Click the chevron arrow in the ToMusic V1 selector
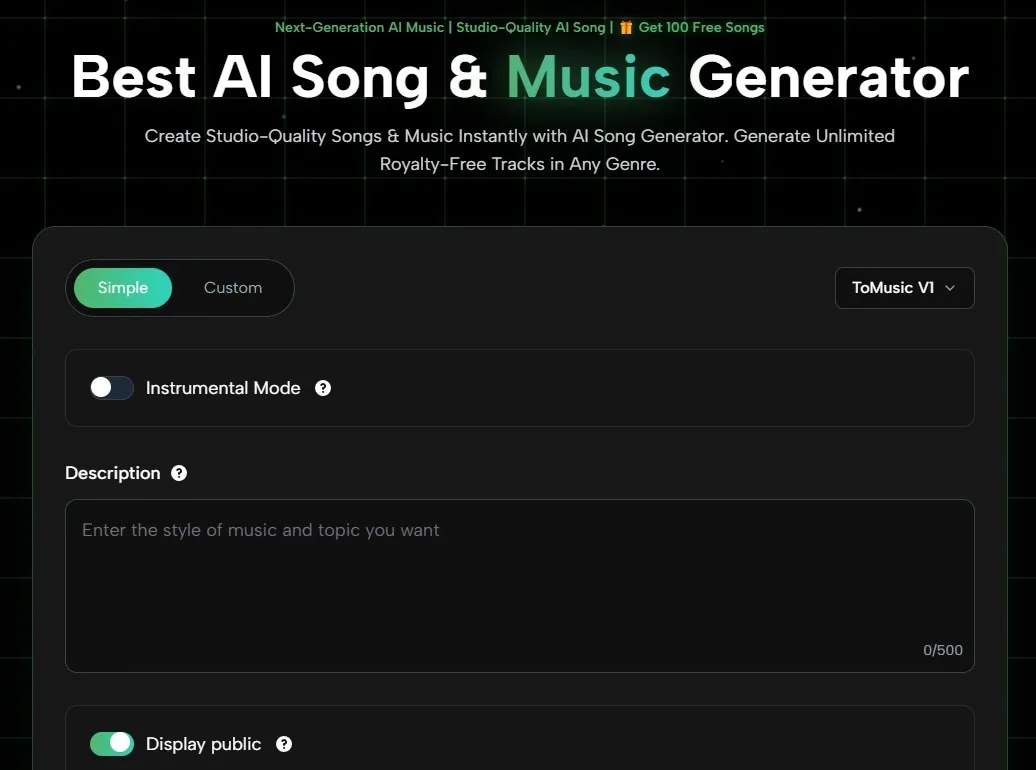The width and height of the screenshot is (1036, 770). (950, 288)
